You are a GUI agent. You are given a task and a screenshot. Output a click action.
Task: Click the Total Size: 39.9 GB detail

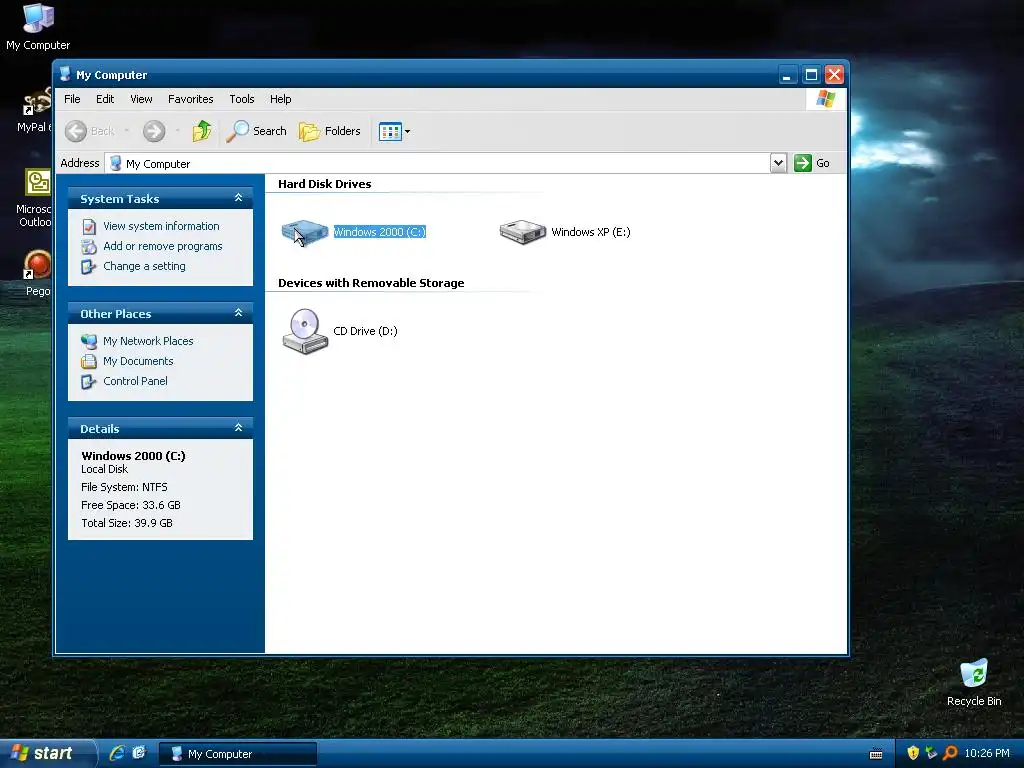(127, 523)
